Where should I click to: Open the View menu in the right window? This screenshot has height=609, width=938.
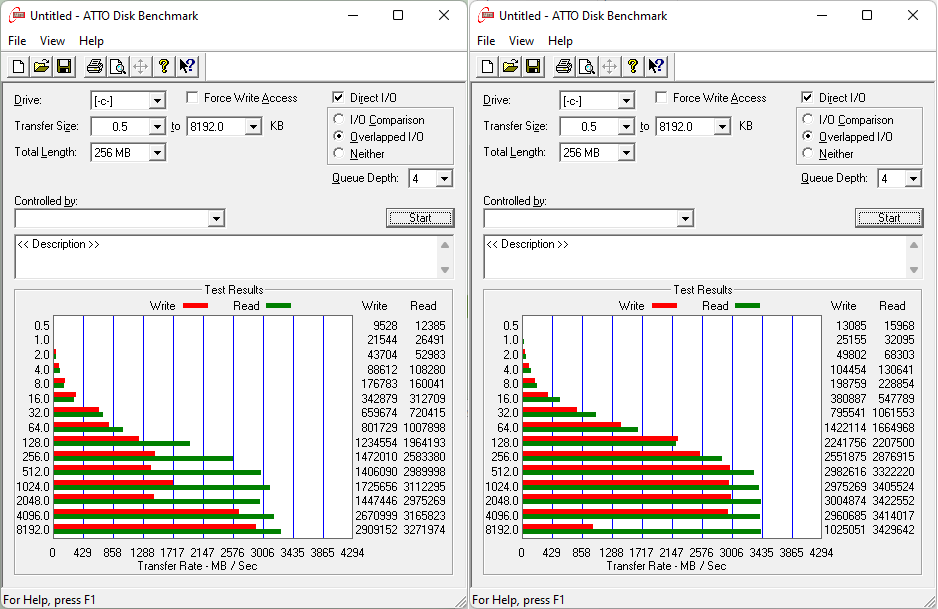(521, 41)
